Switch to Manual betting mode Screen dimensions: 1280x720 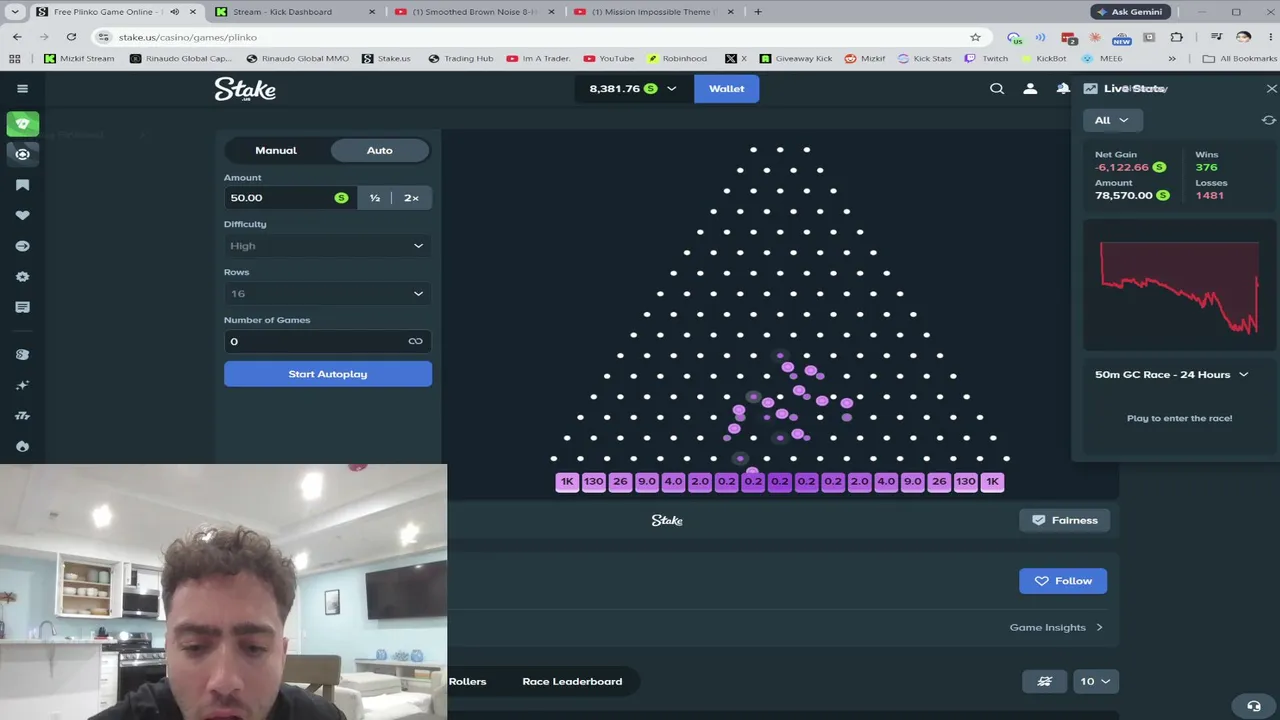276,150
